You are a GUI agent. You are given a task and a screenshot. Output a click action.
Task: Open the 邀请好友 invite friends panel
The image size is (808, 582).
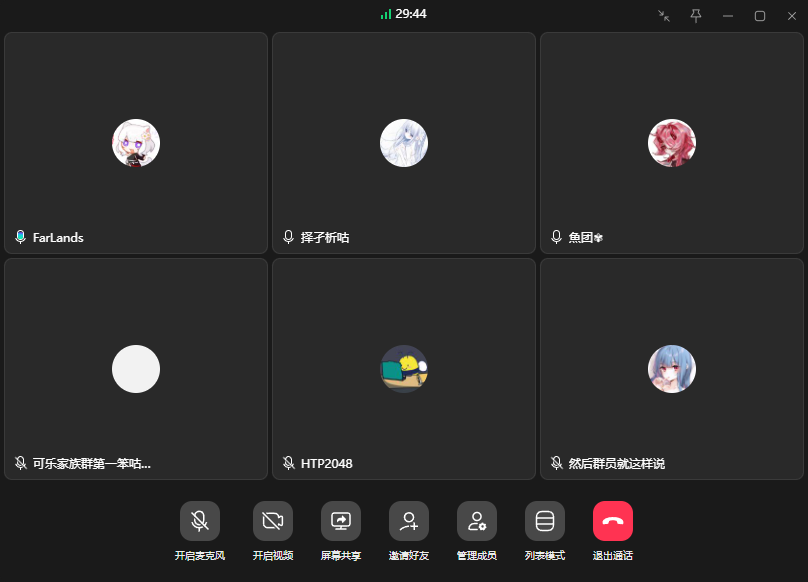pos(408,521)
